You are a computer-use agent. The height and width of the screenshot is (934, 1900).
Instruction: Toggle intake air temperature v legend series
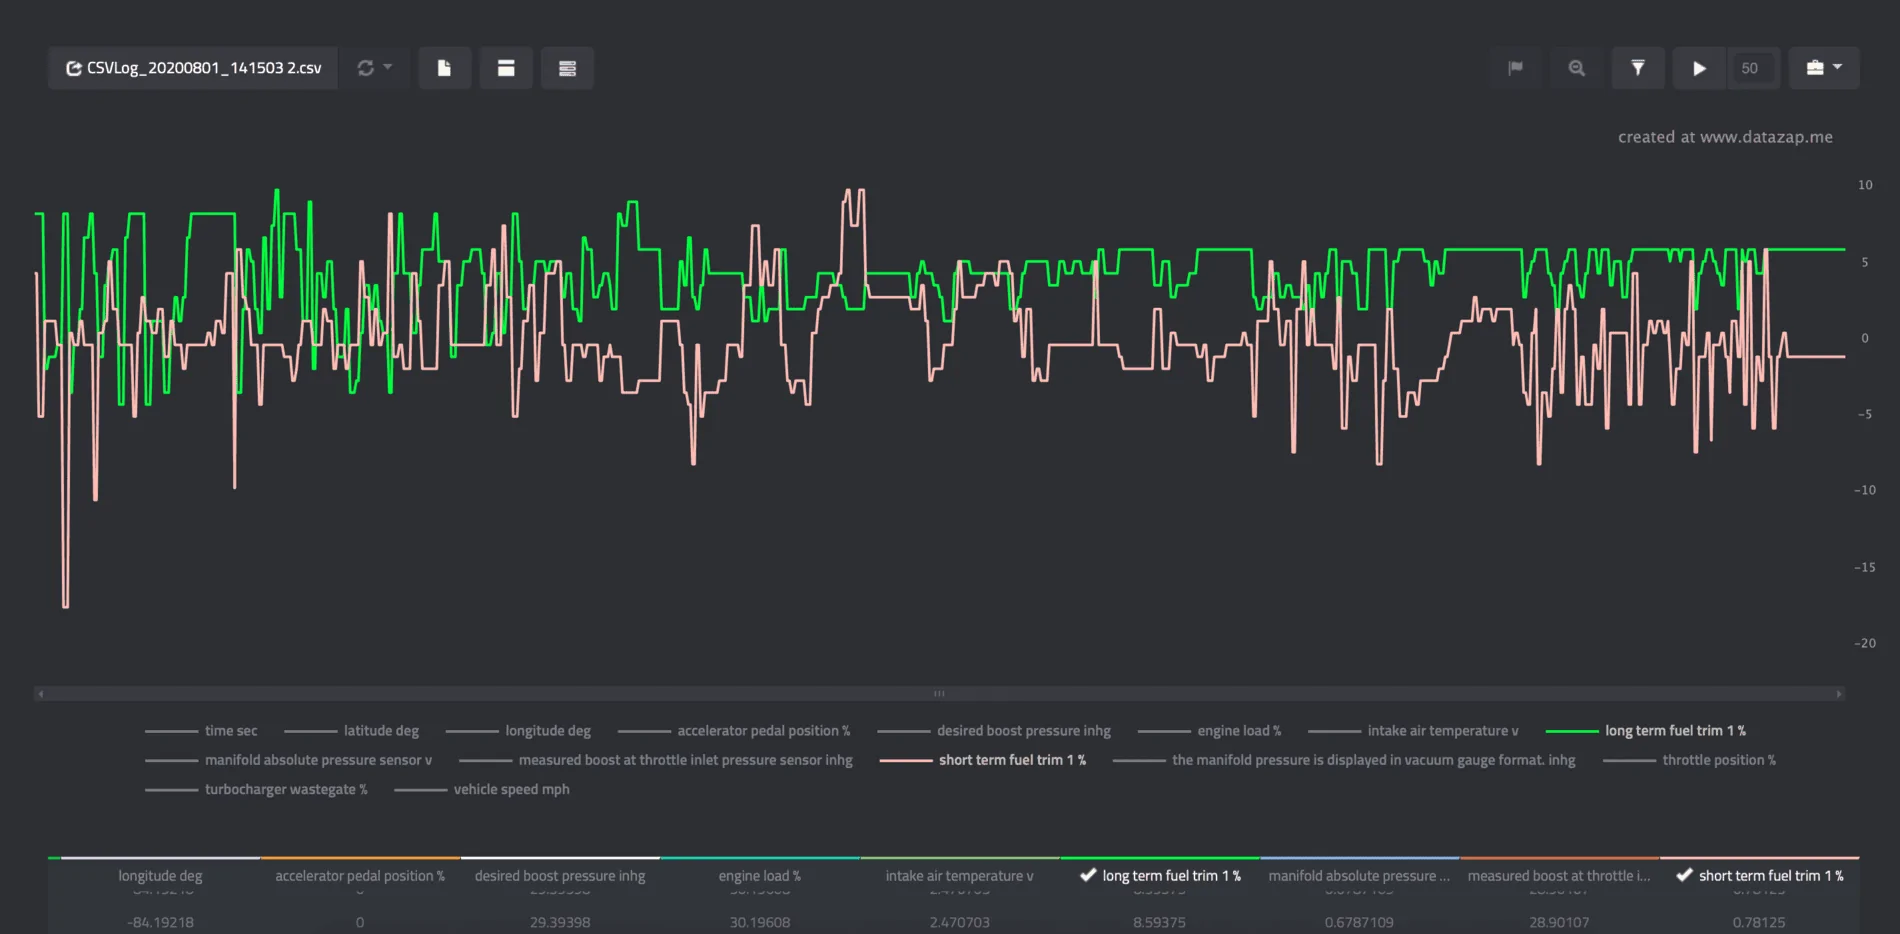(1413, 731)
